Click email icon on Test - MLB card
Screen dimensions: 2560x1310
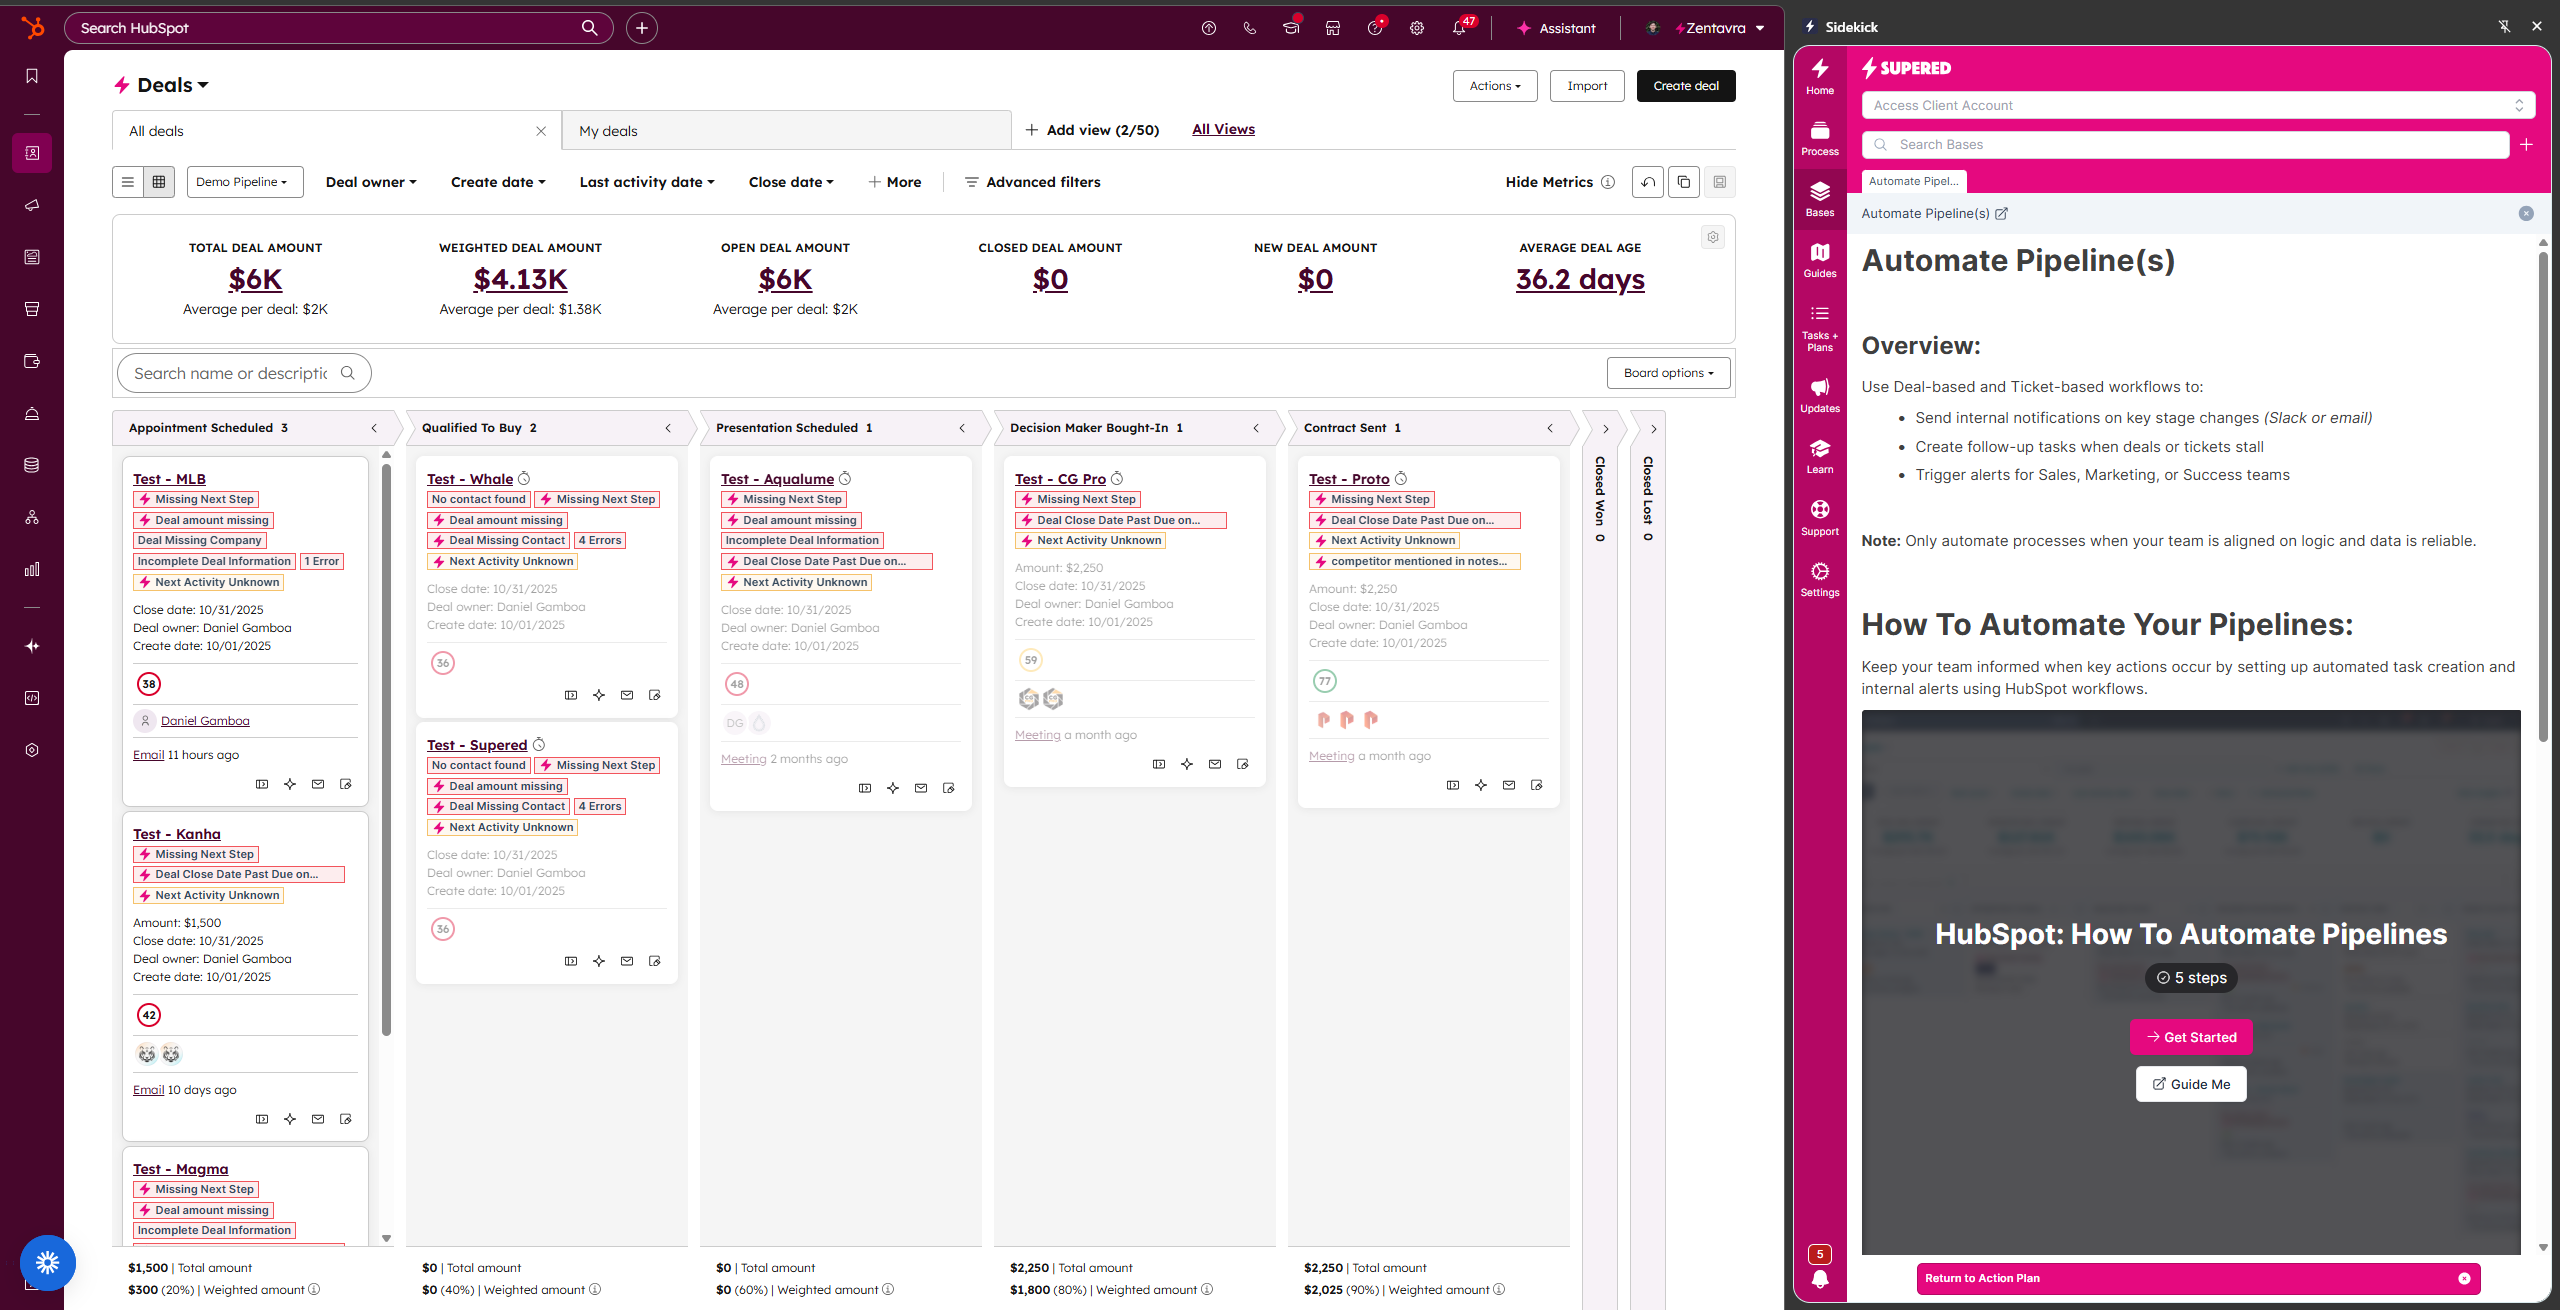318,784
